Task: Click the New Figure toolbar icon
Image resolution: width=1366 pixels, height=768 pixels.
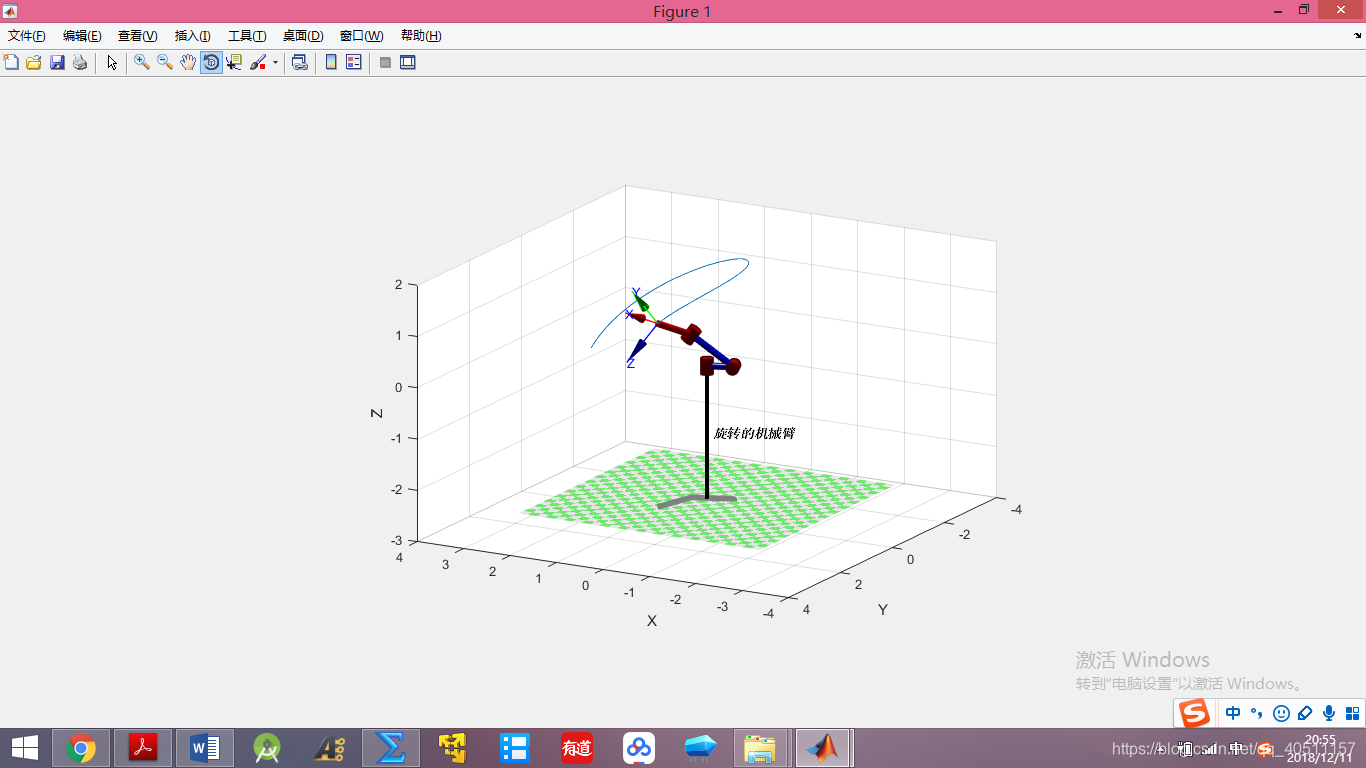Action: 12,62
